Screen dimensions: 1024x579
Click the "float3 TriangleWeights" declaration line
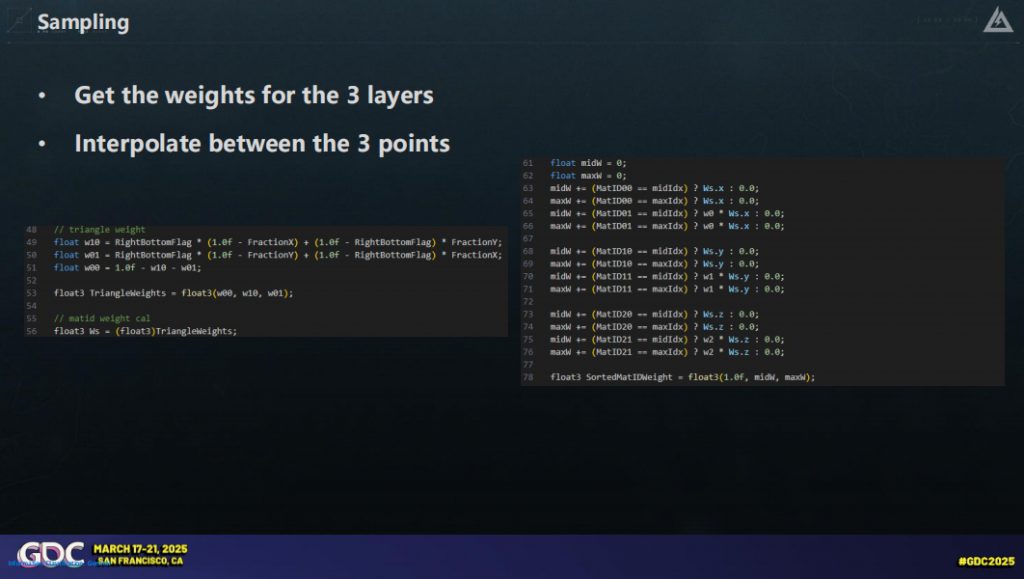tap(173, 293)
